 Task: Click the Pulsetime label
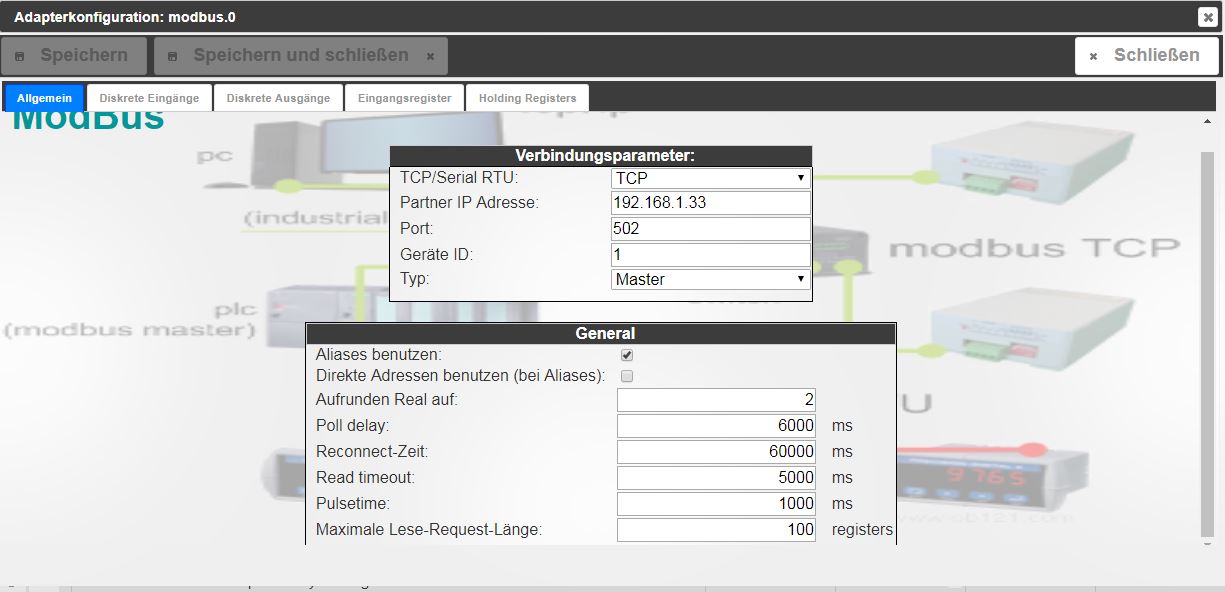point(353,504)
